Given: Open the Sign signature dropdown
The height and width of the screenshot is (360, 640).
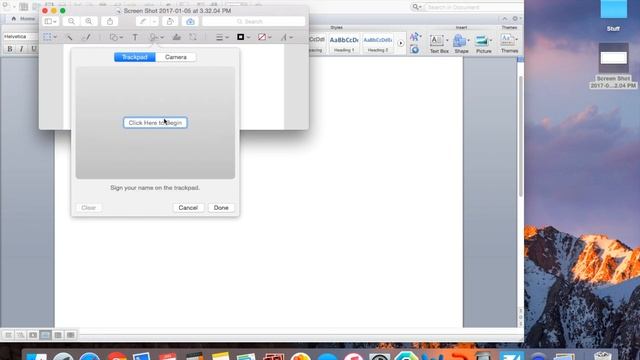Looking at the screenshot, I should click(157, 37).
